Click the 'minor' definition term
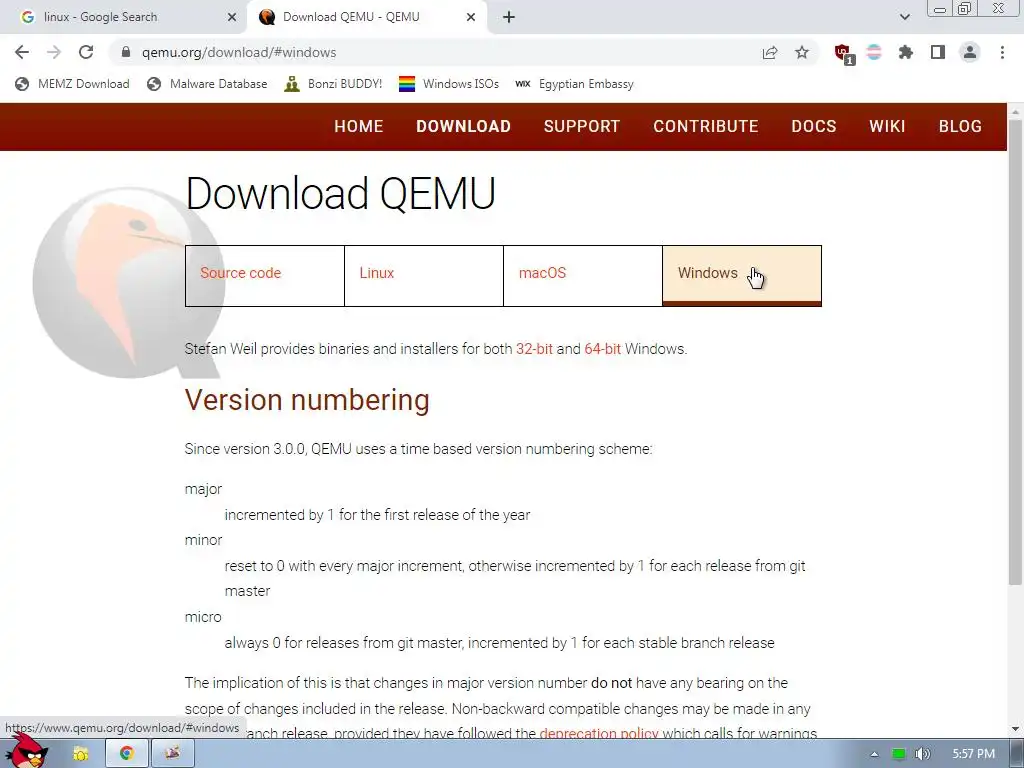This screenshot has height=768, width=1024. [203, 540]
